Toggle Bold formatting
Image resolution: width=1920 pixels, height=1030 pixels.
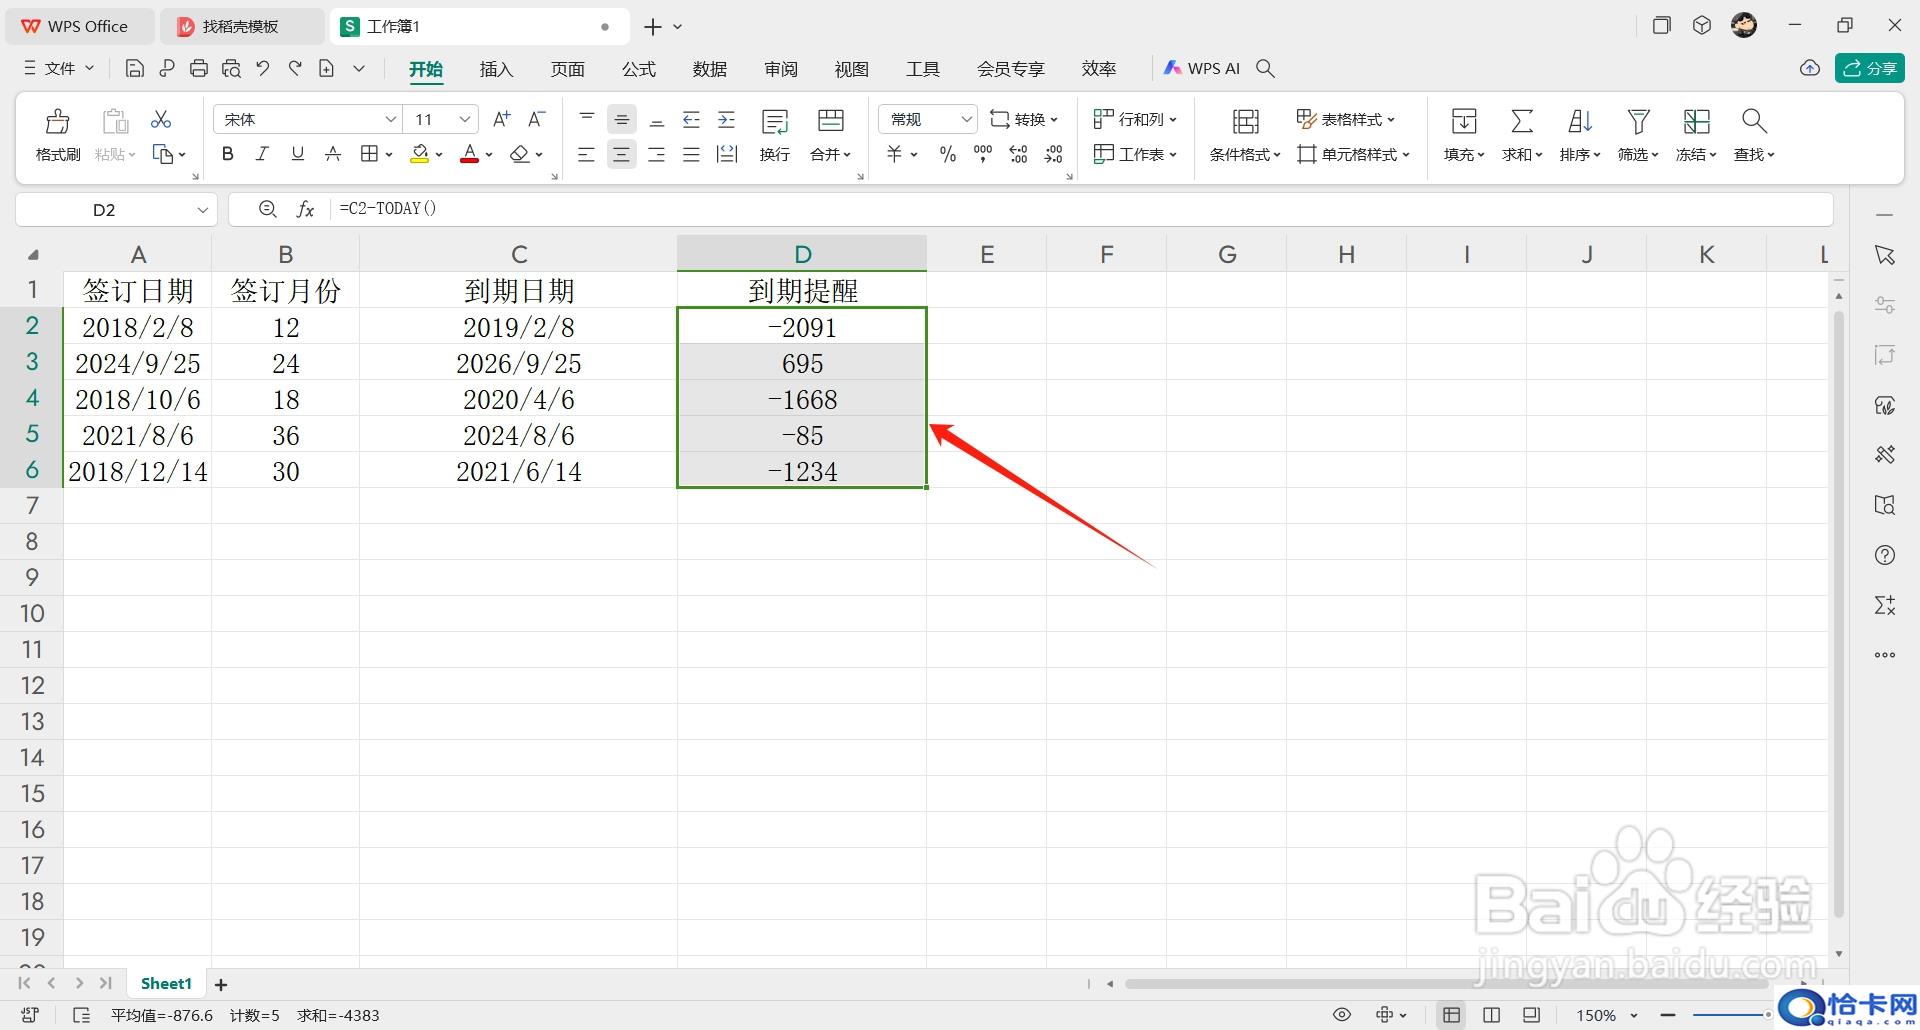(x=228, y=154)
